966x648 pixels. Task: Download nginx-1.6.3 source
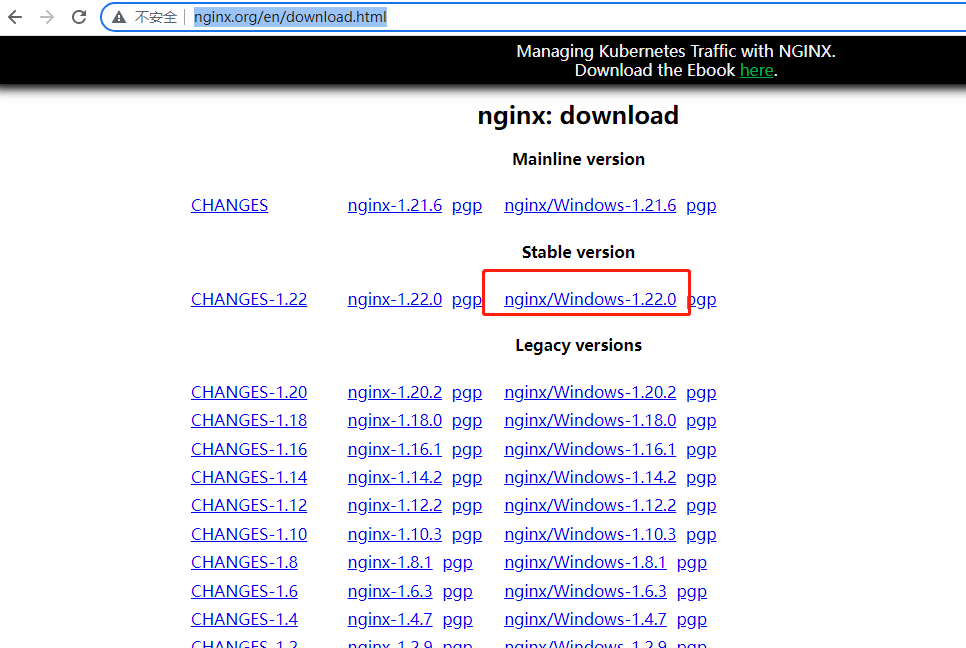coord(390,591)
